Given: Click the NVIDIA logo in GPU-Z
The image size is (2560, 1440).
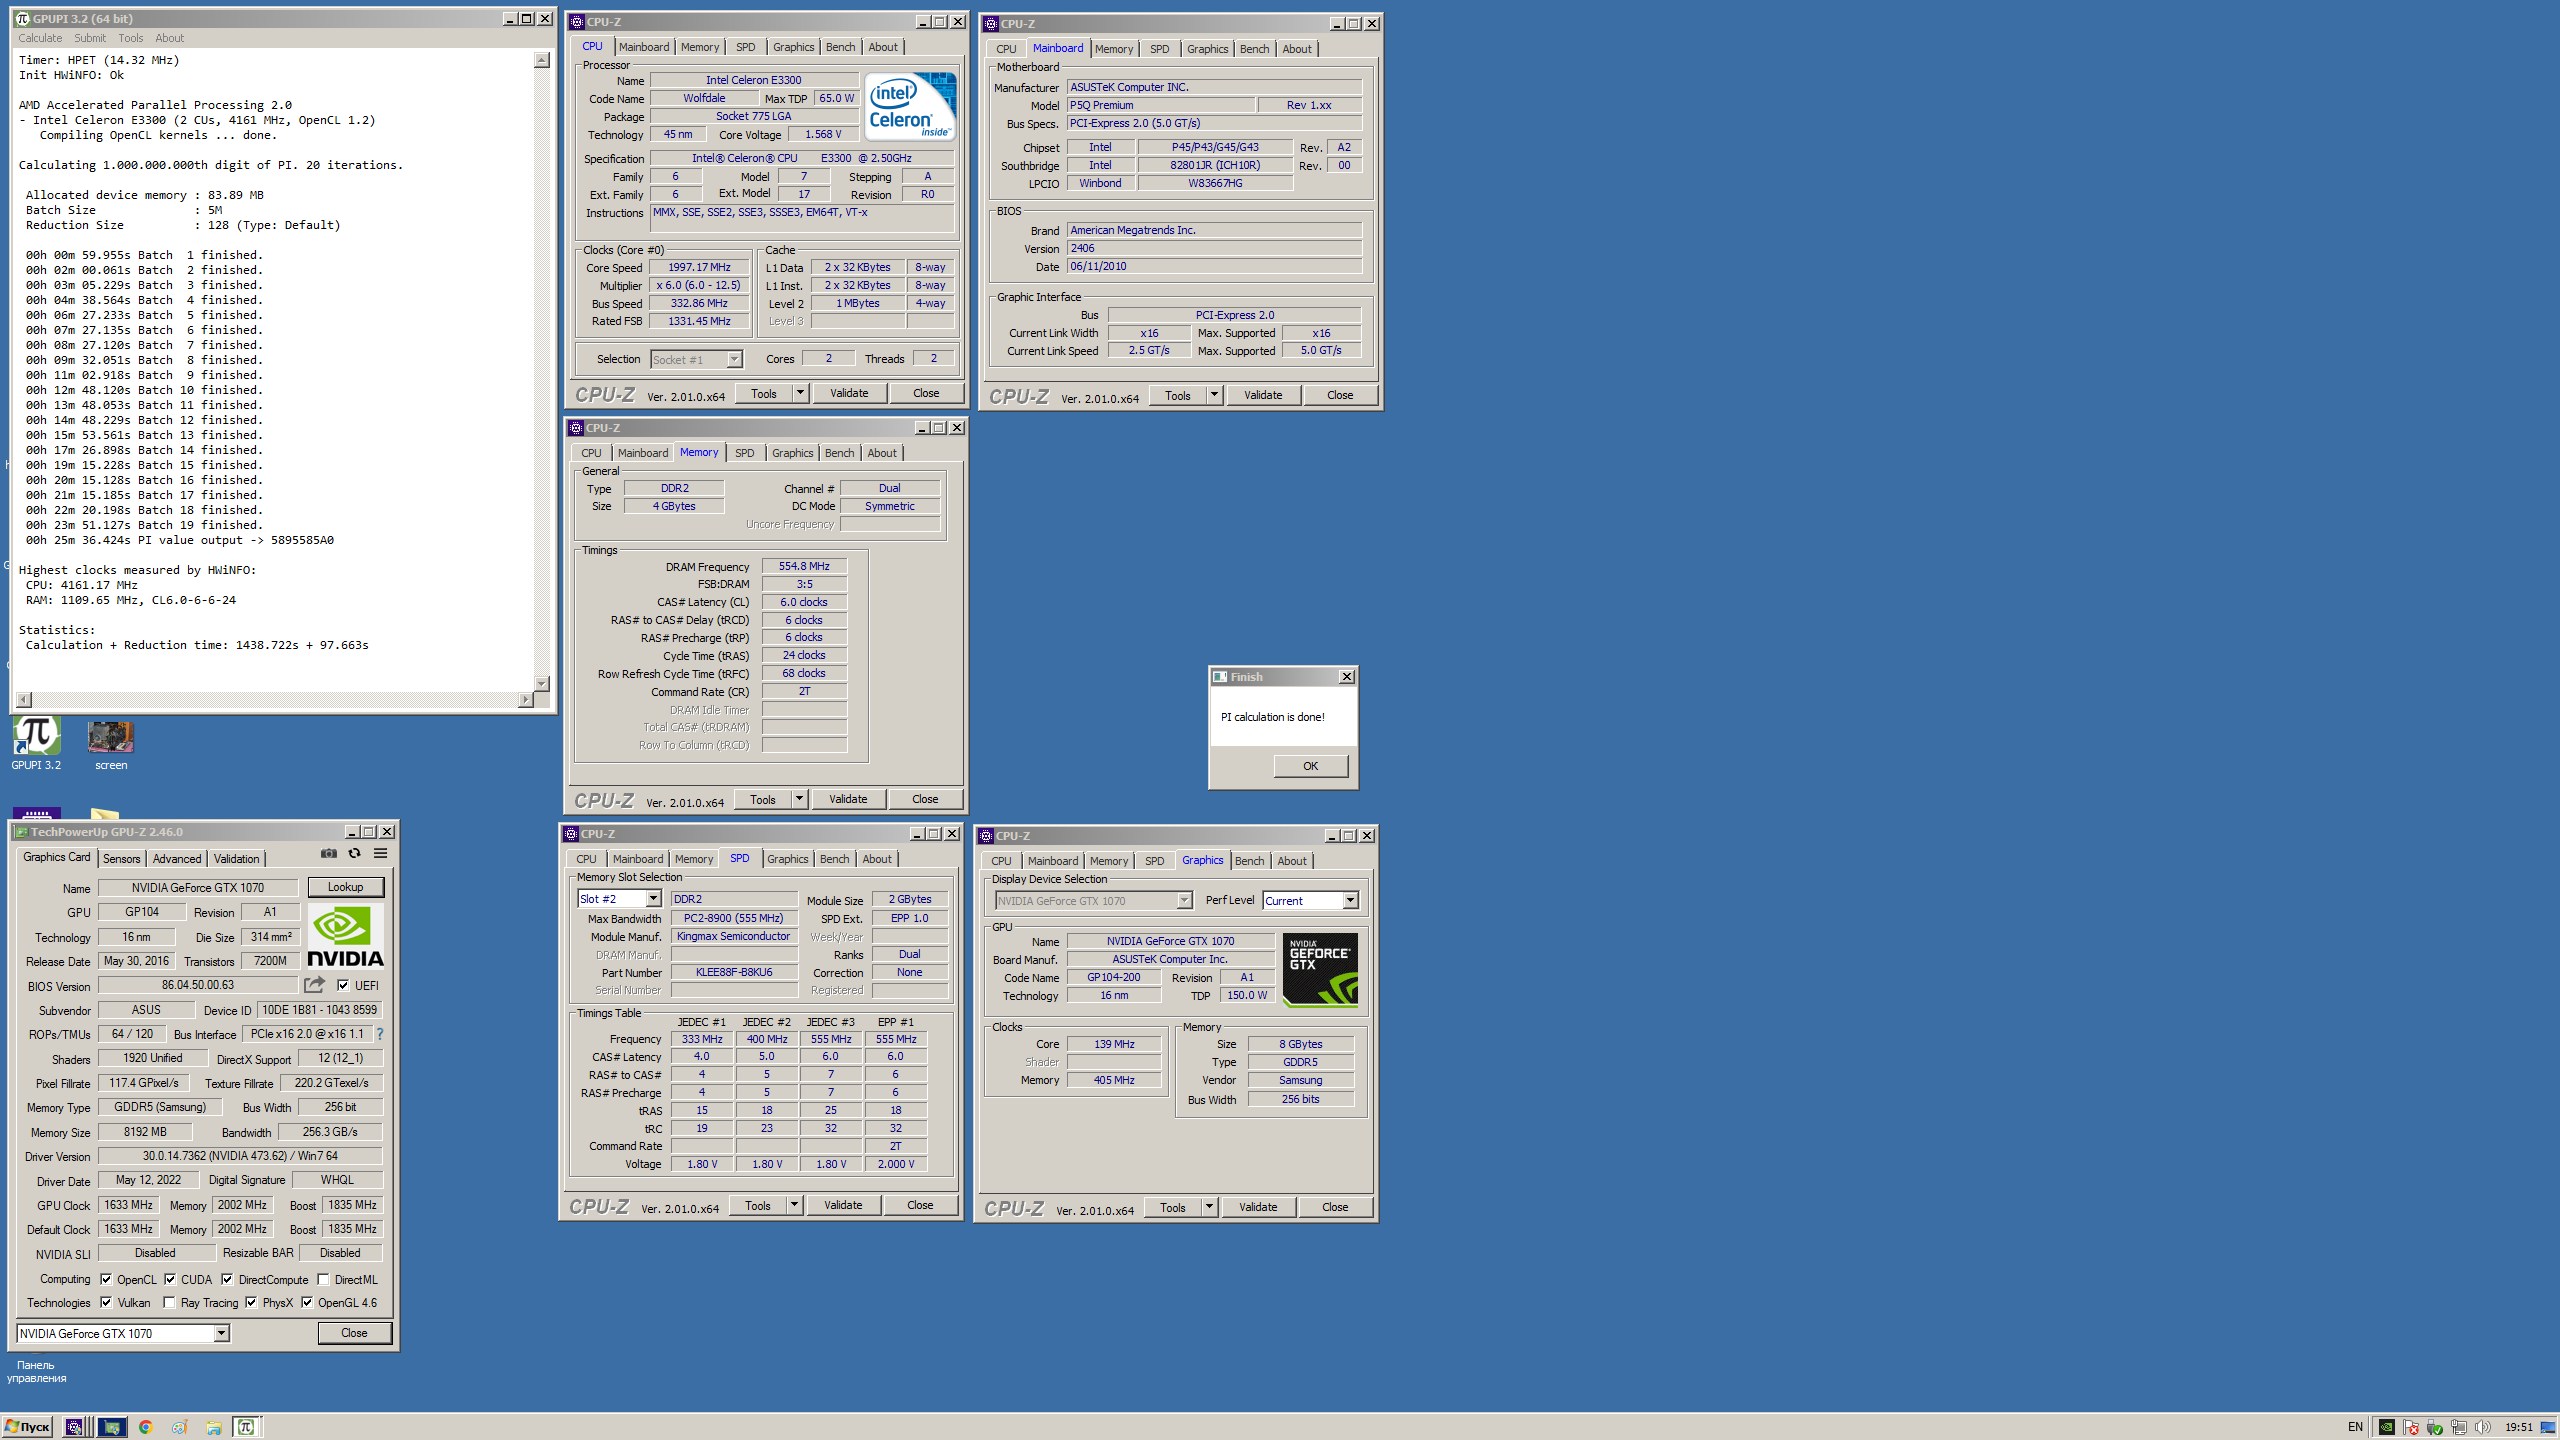Looking at the screenshot, I should (345, 936).
